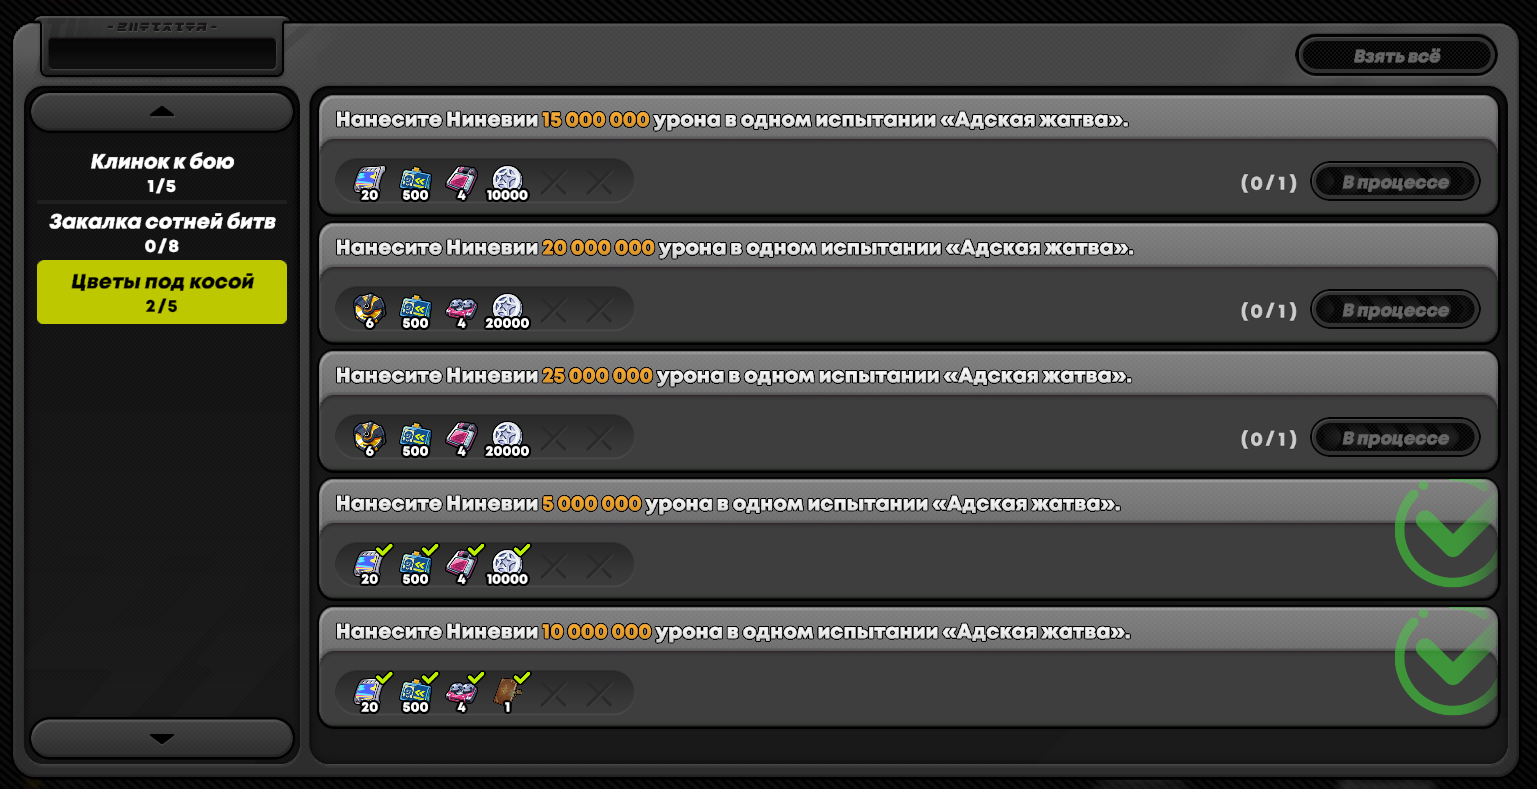1537x789 pixels.
Task: Click the up arrow above the category list
Action: (x=162, y=112)
